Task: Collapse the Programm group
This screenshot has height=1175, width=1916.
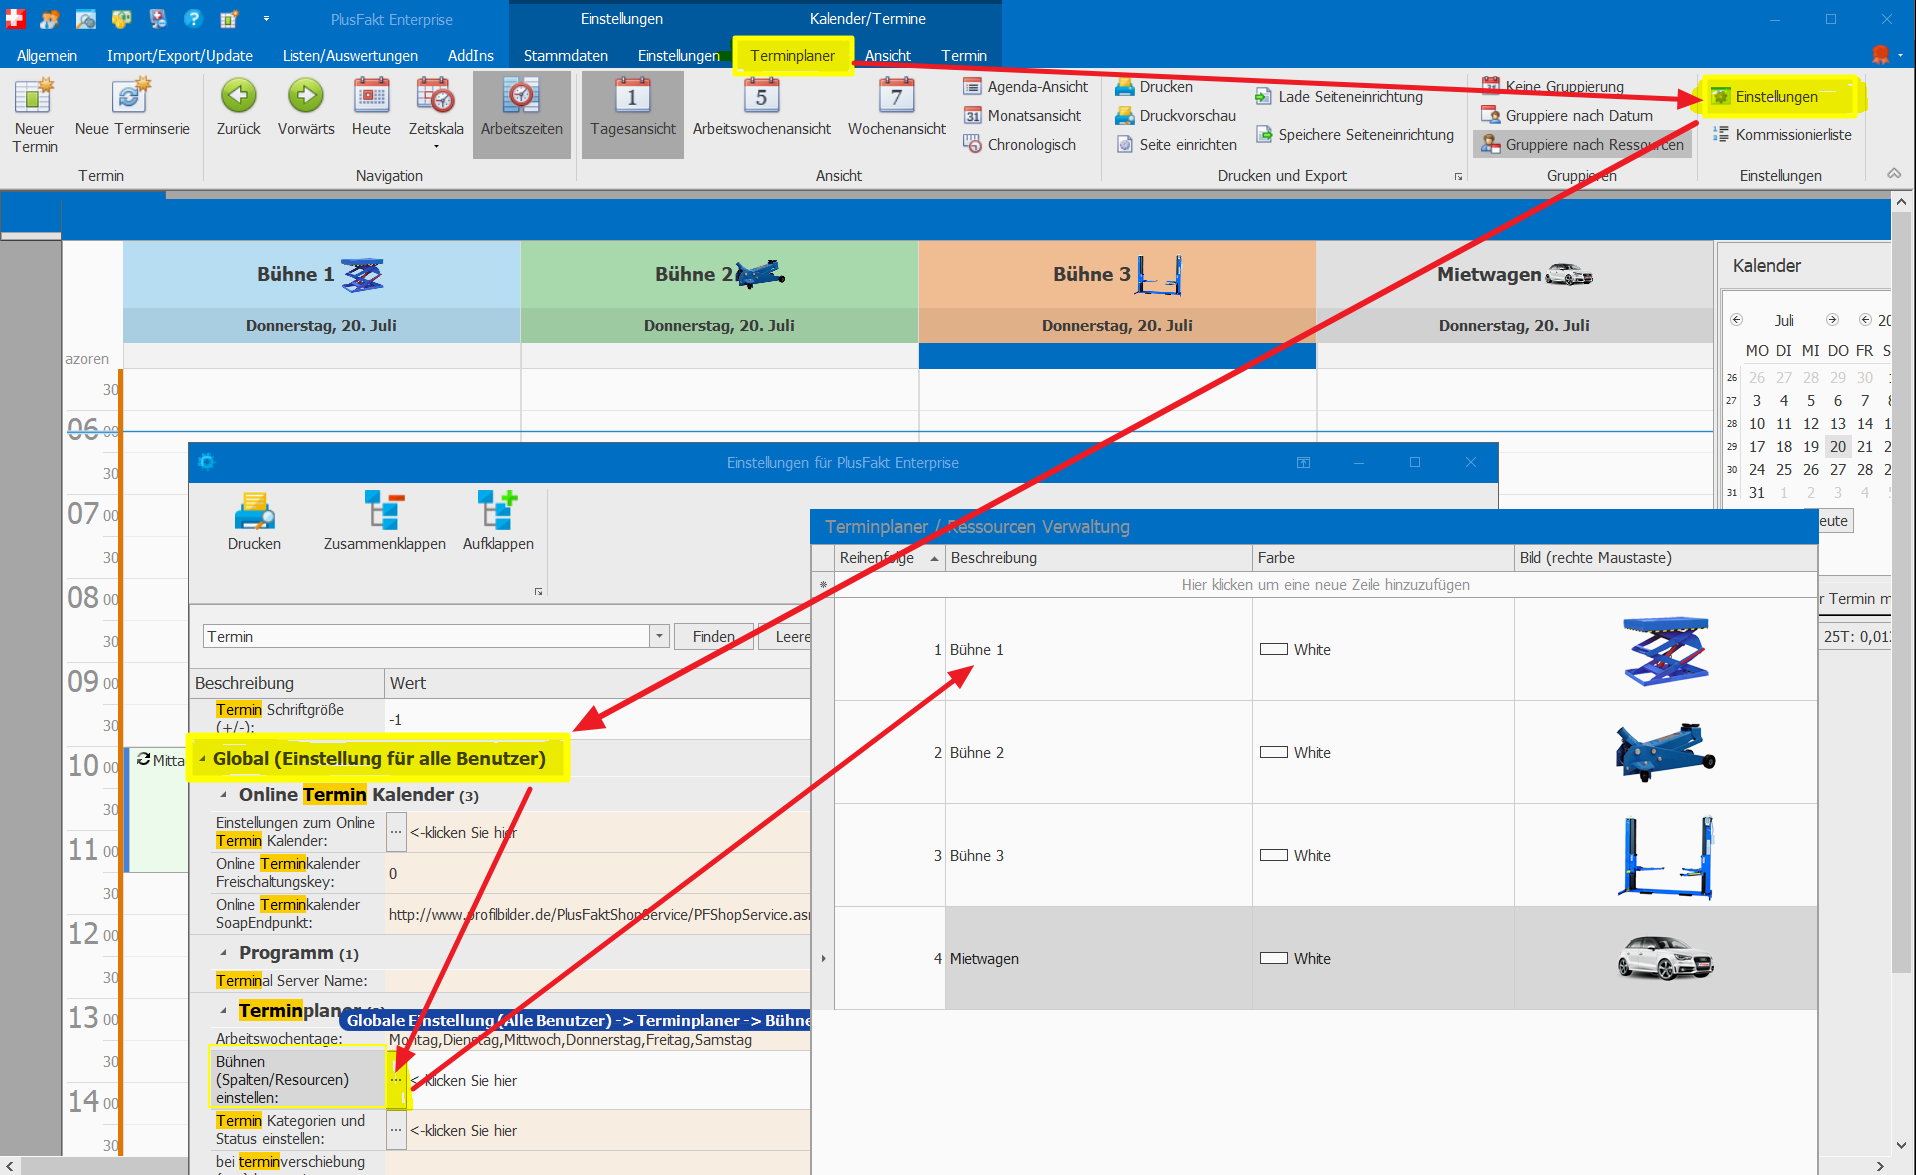Action: 223,954
